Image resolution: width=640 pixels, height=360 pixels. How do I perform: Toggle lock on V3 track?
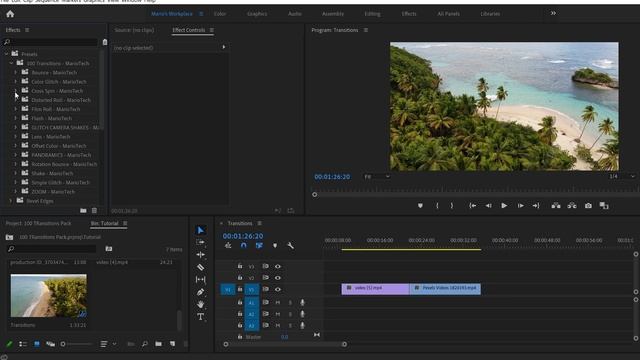coord(240,266)
